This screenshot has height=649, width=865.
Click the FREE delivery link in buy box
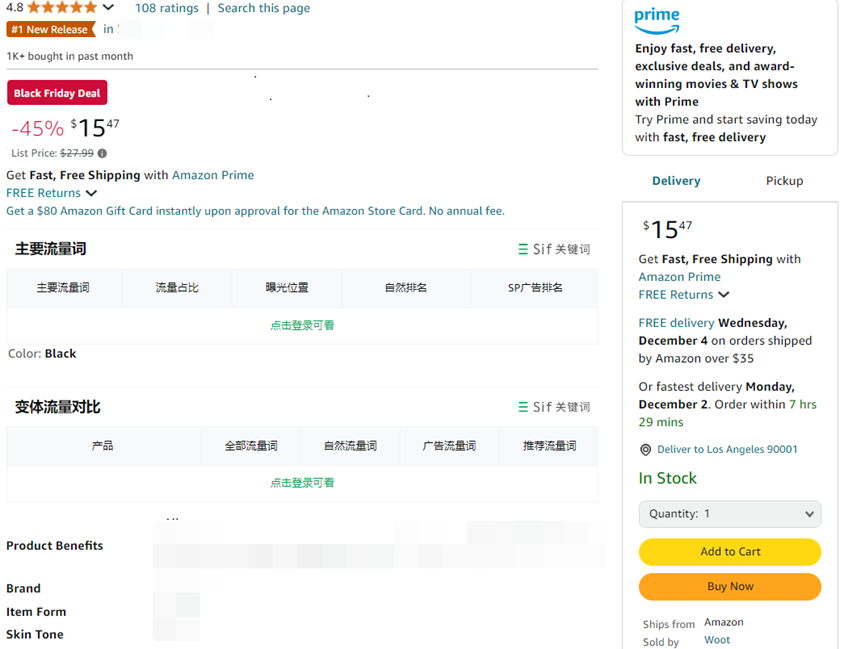[676, 323]
